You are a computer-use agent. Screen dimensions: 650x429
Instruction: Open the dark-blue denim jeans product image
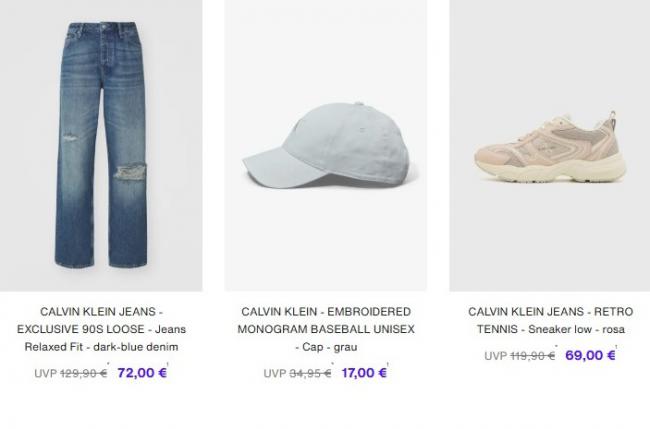coord(101,145)
